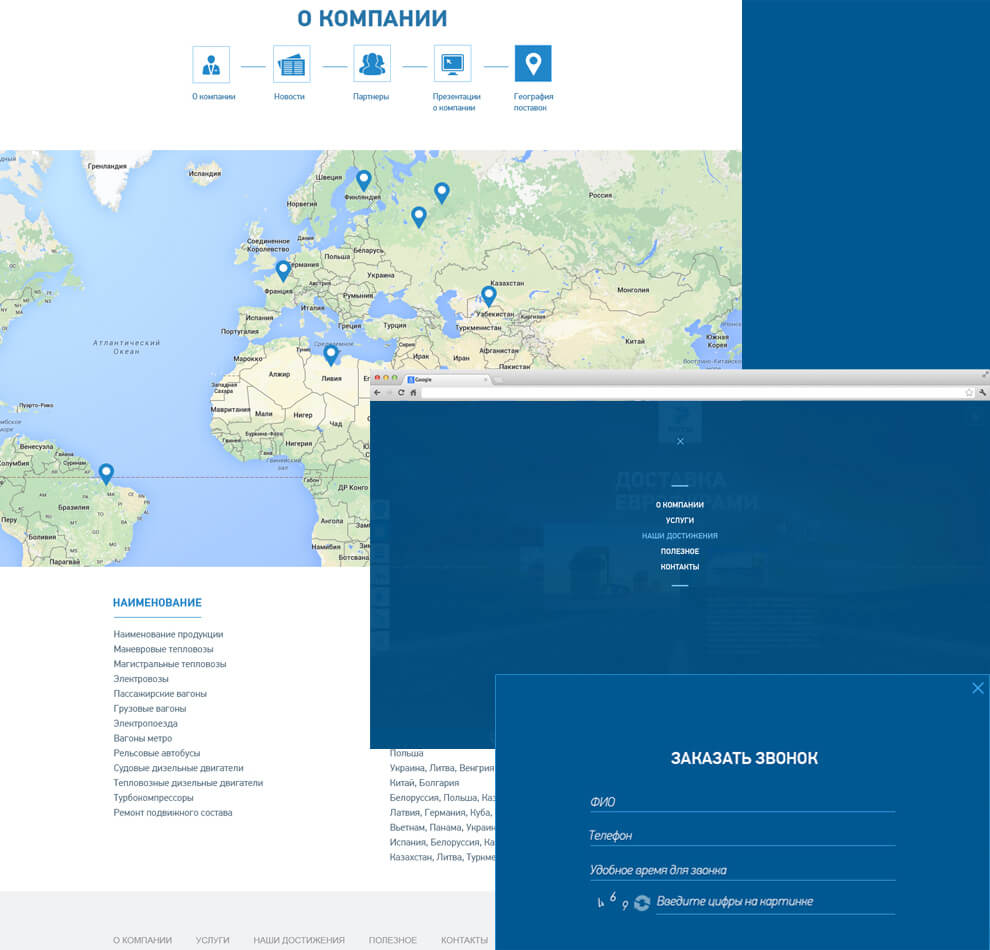Open 'Презентации о компании' monitor icon
Image resolution: width=990 pixels, height=950 pixels.
(x=452, y=64)
